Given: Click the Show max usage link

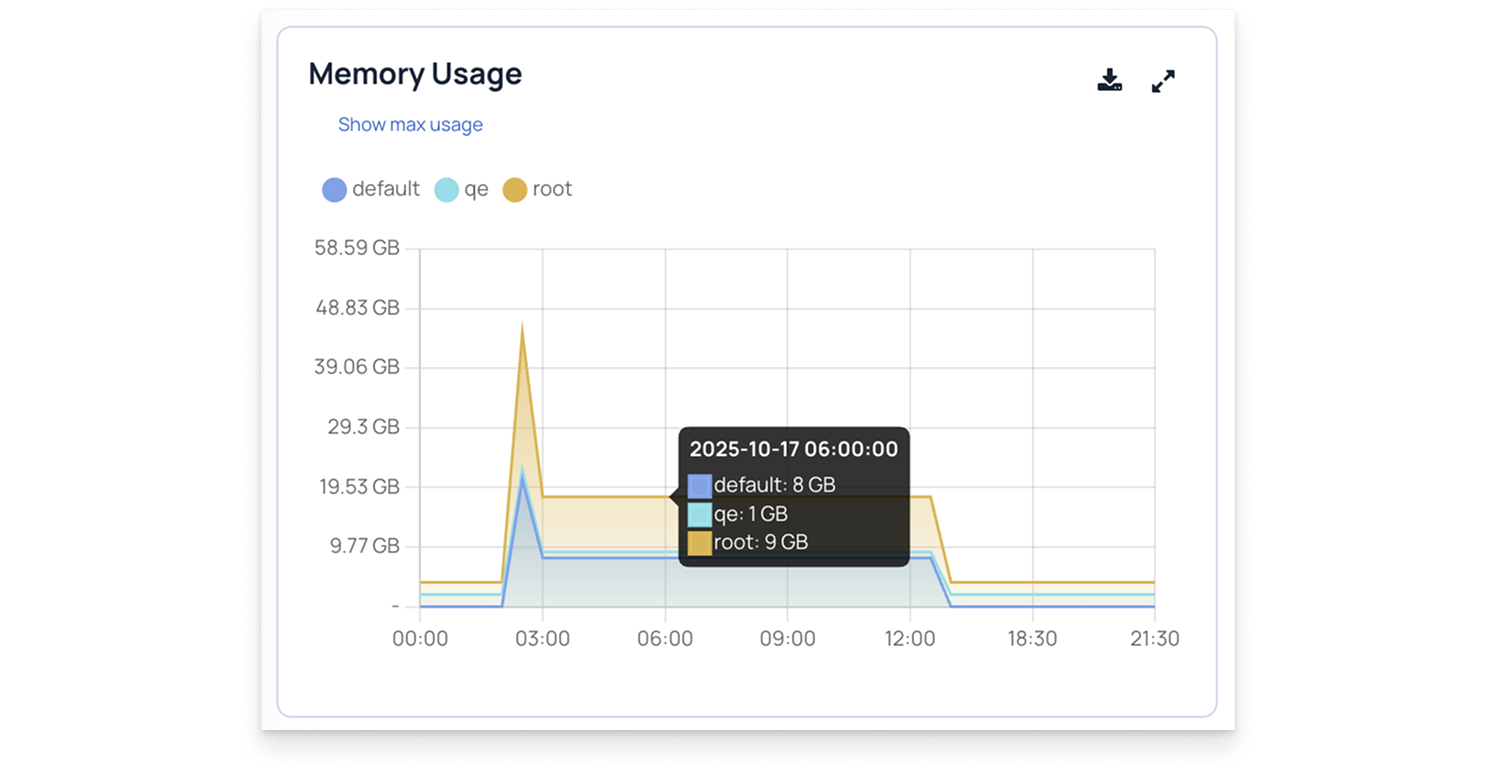Looking at the screenshot, I should 410,125.
